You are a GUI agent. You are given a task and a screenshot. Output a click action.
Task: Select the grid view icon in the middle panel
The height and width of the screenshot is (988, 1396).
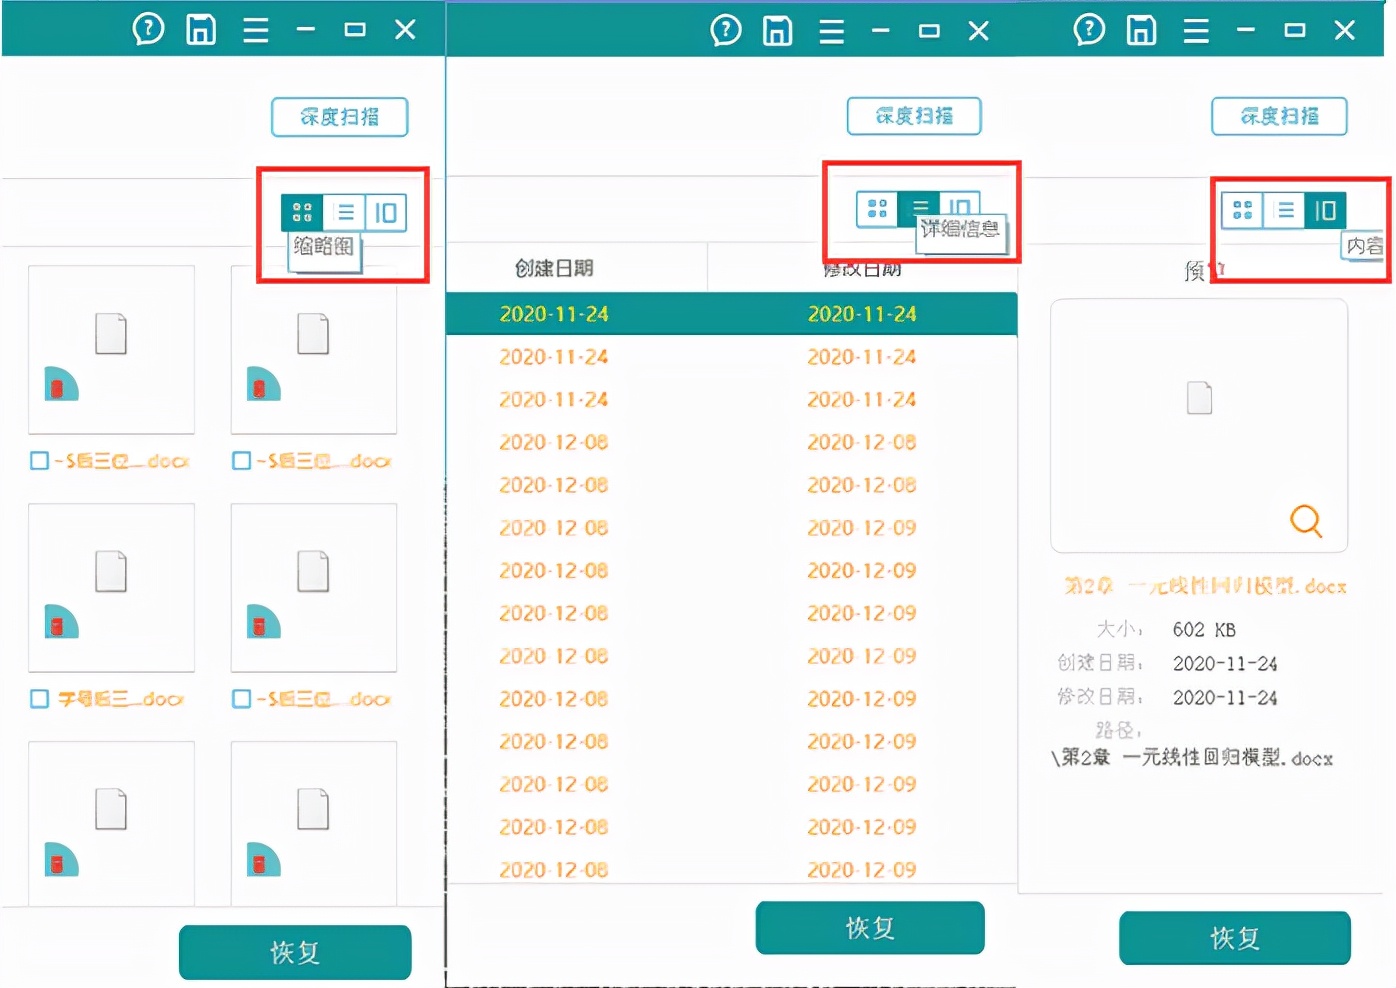tap(878, 210)
